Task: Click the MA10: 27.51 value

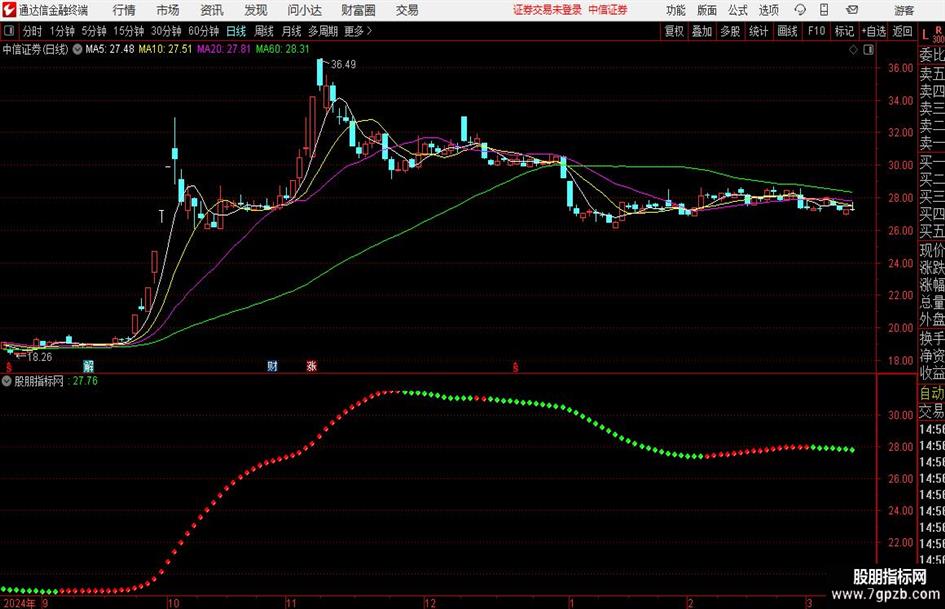Action: point(165,49)
